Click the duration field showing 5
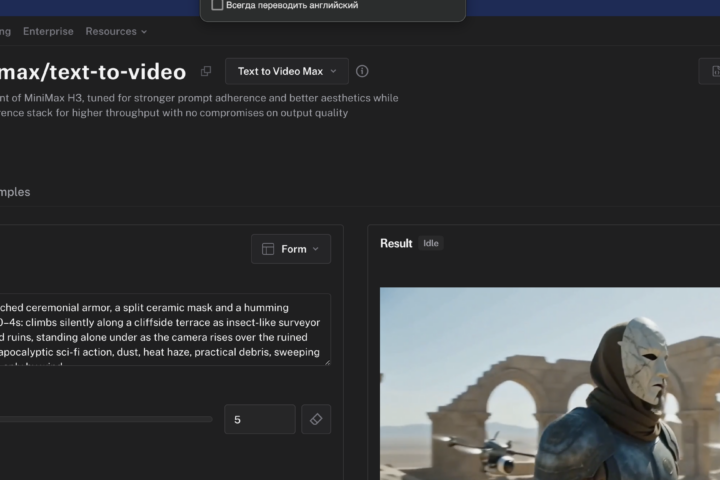Screen dimensions: 720x480 pos(260,419)
